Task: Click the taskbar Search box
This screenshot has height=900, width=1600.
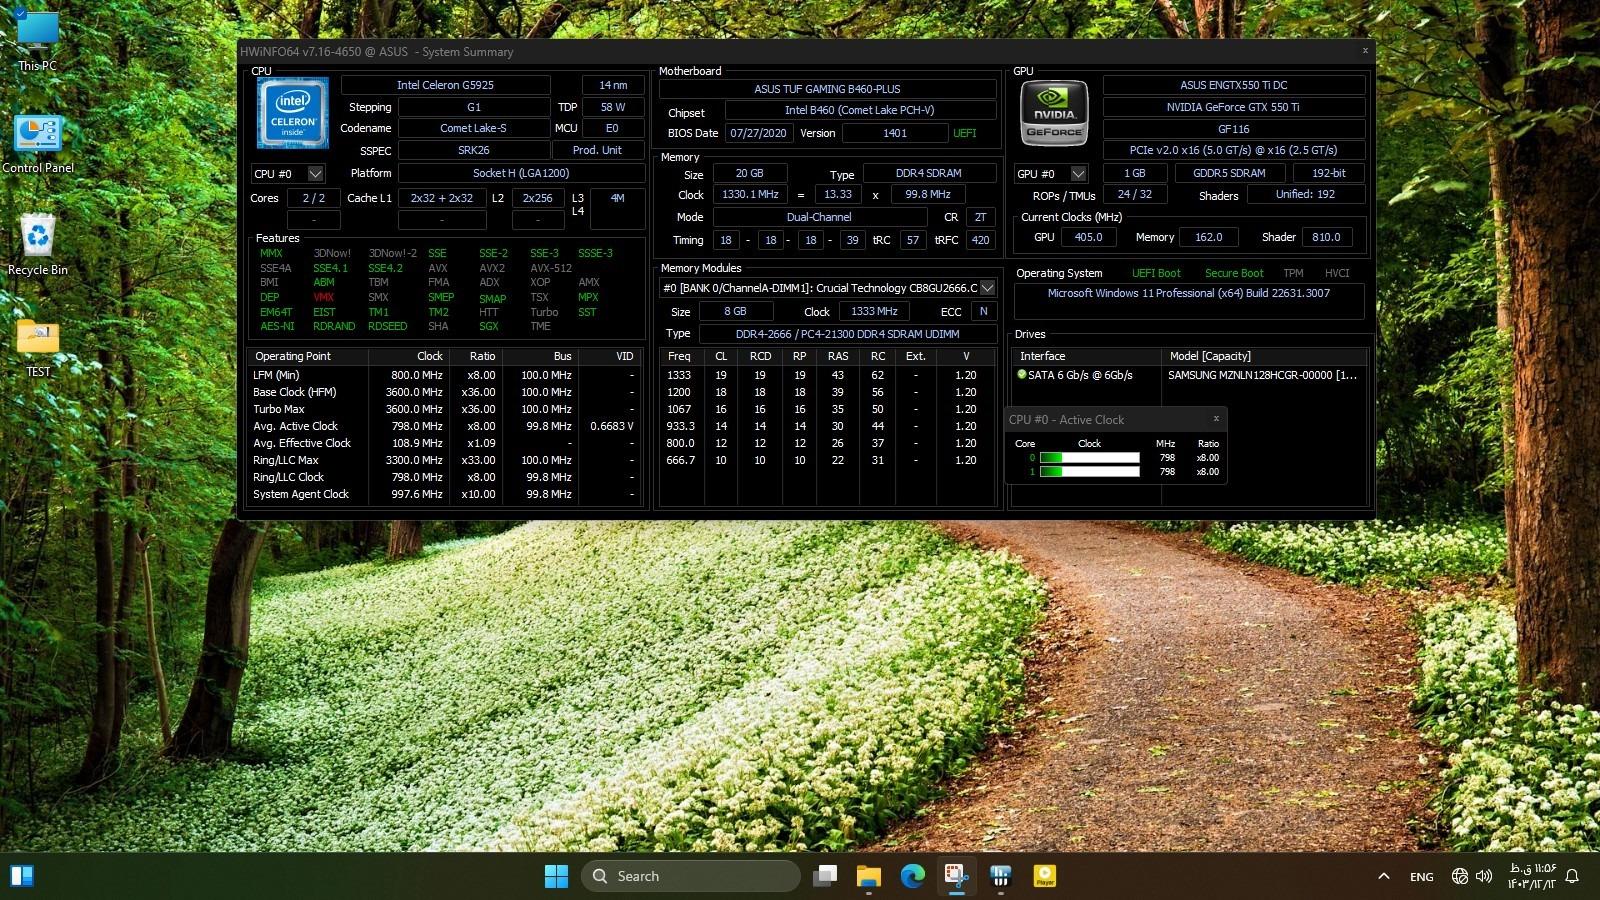Action: pos(690,876)
